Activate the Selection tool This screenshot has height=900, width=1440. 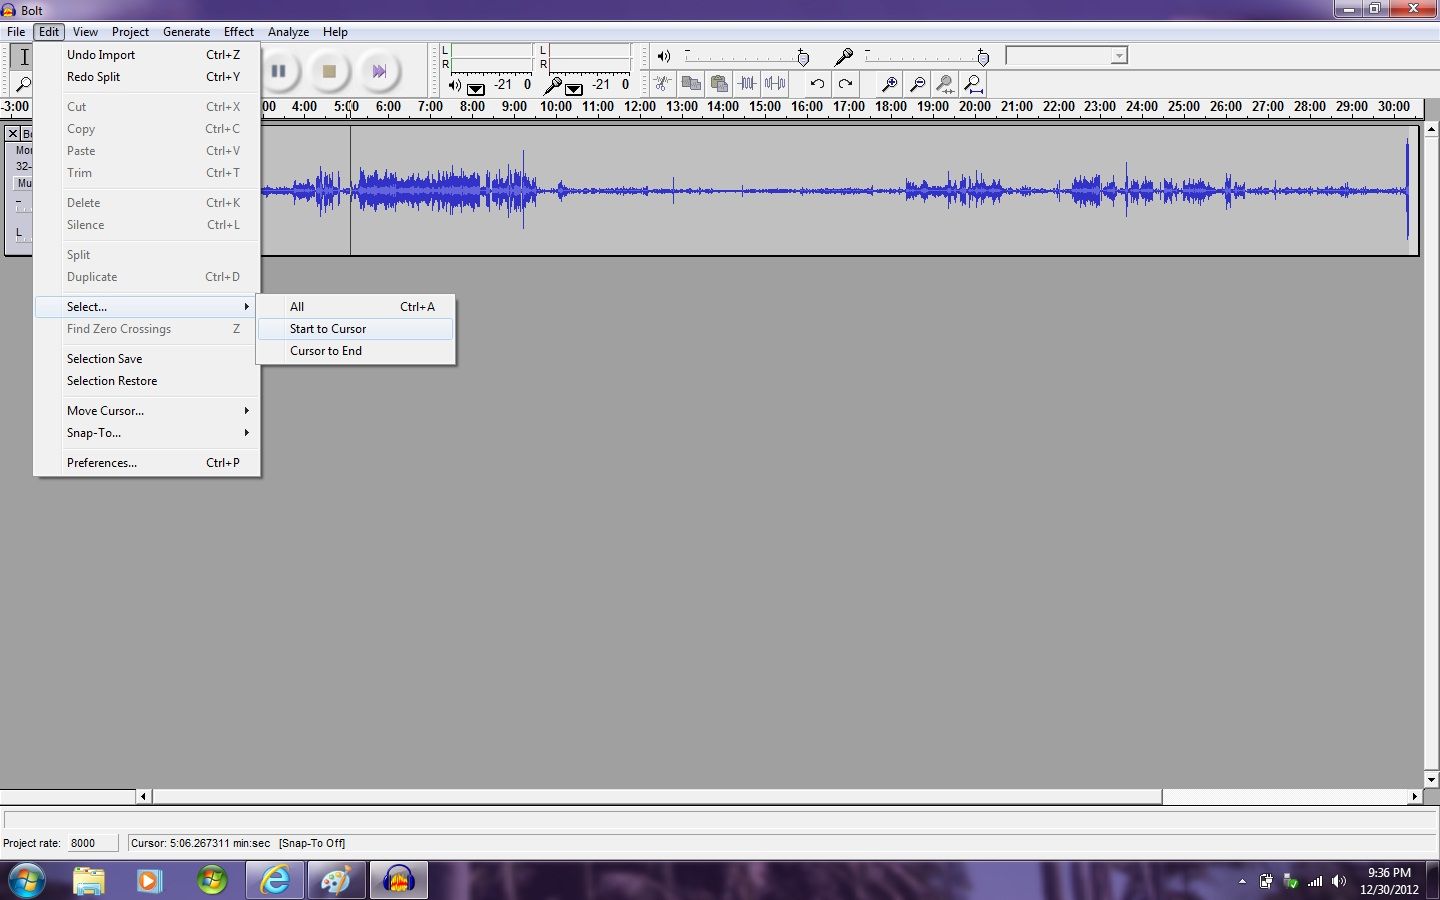[x=22, y=56]
